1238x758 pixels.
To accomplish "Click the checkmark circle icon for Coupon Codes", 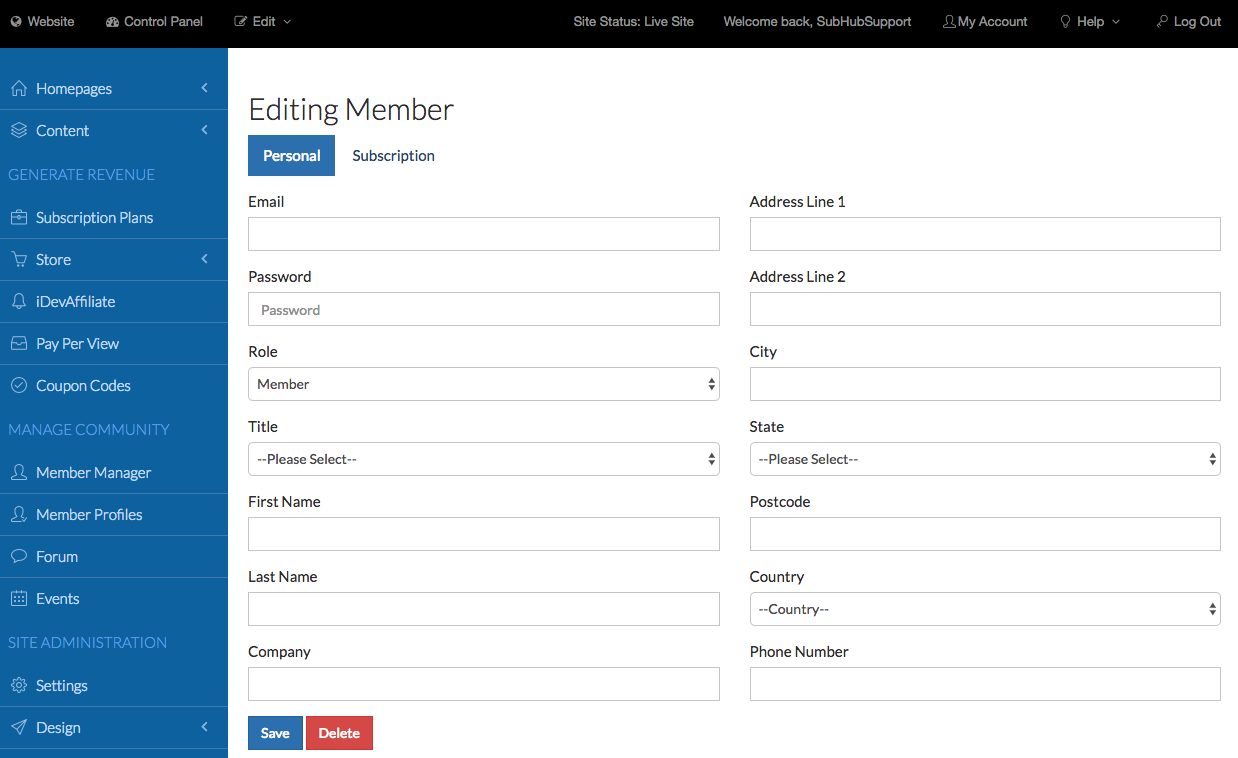I will click(x=18, y=386).
